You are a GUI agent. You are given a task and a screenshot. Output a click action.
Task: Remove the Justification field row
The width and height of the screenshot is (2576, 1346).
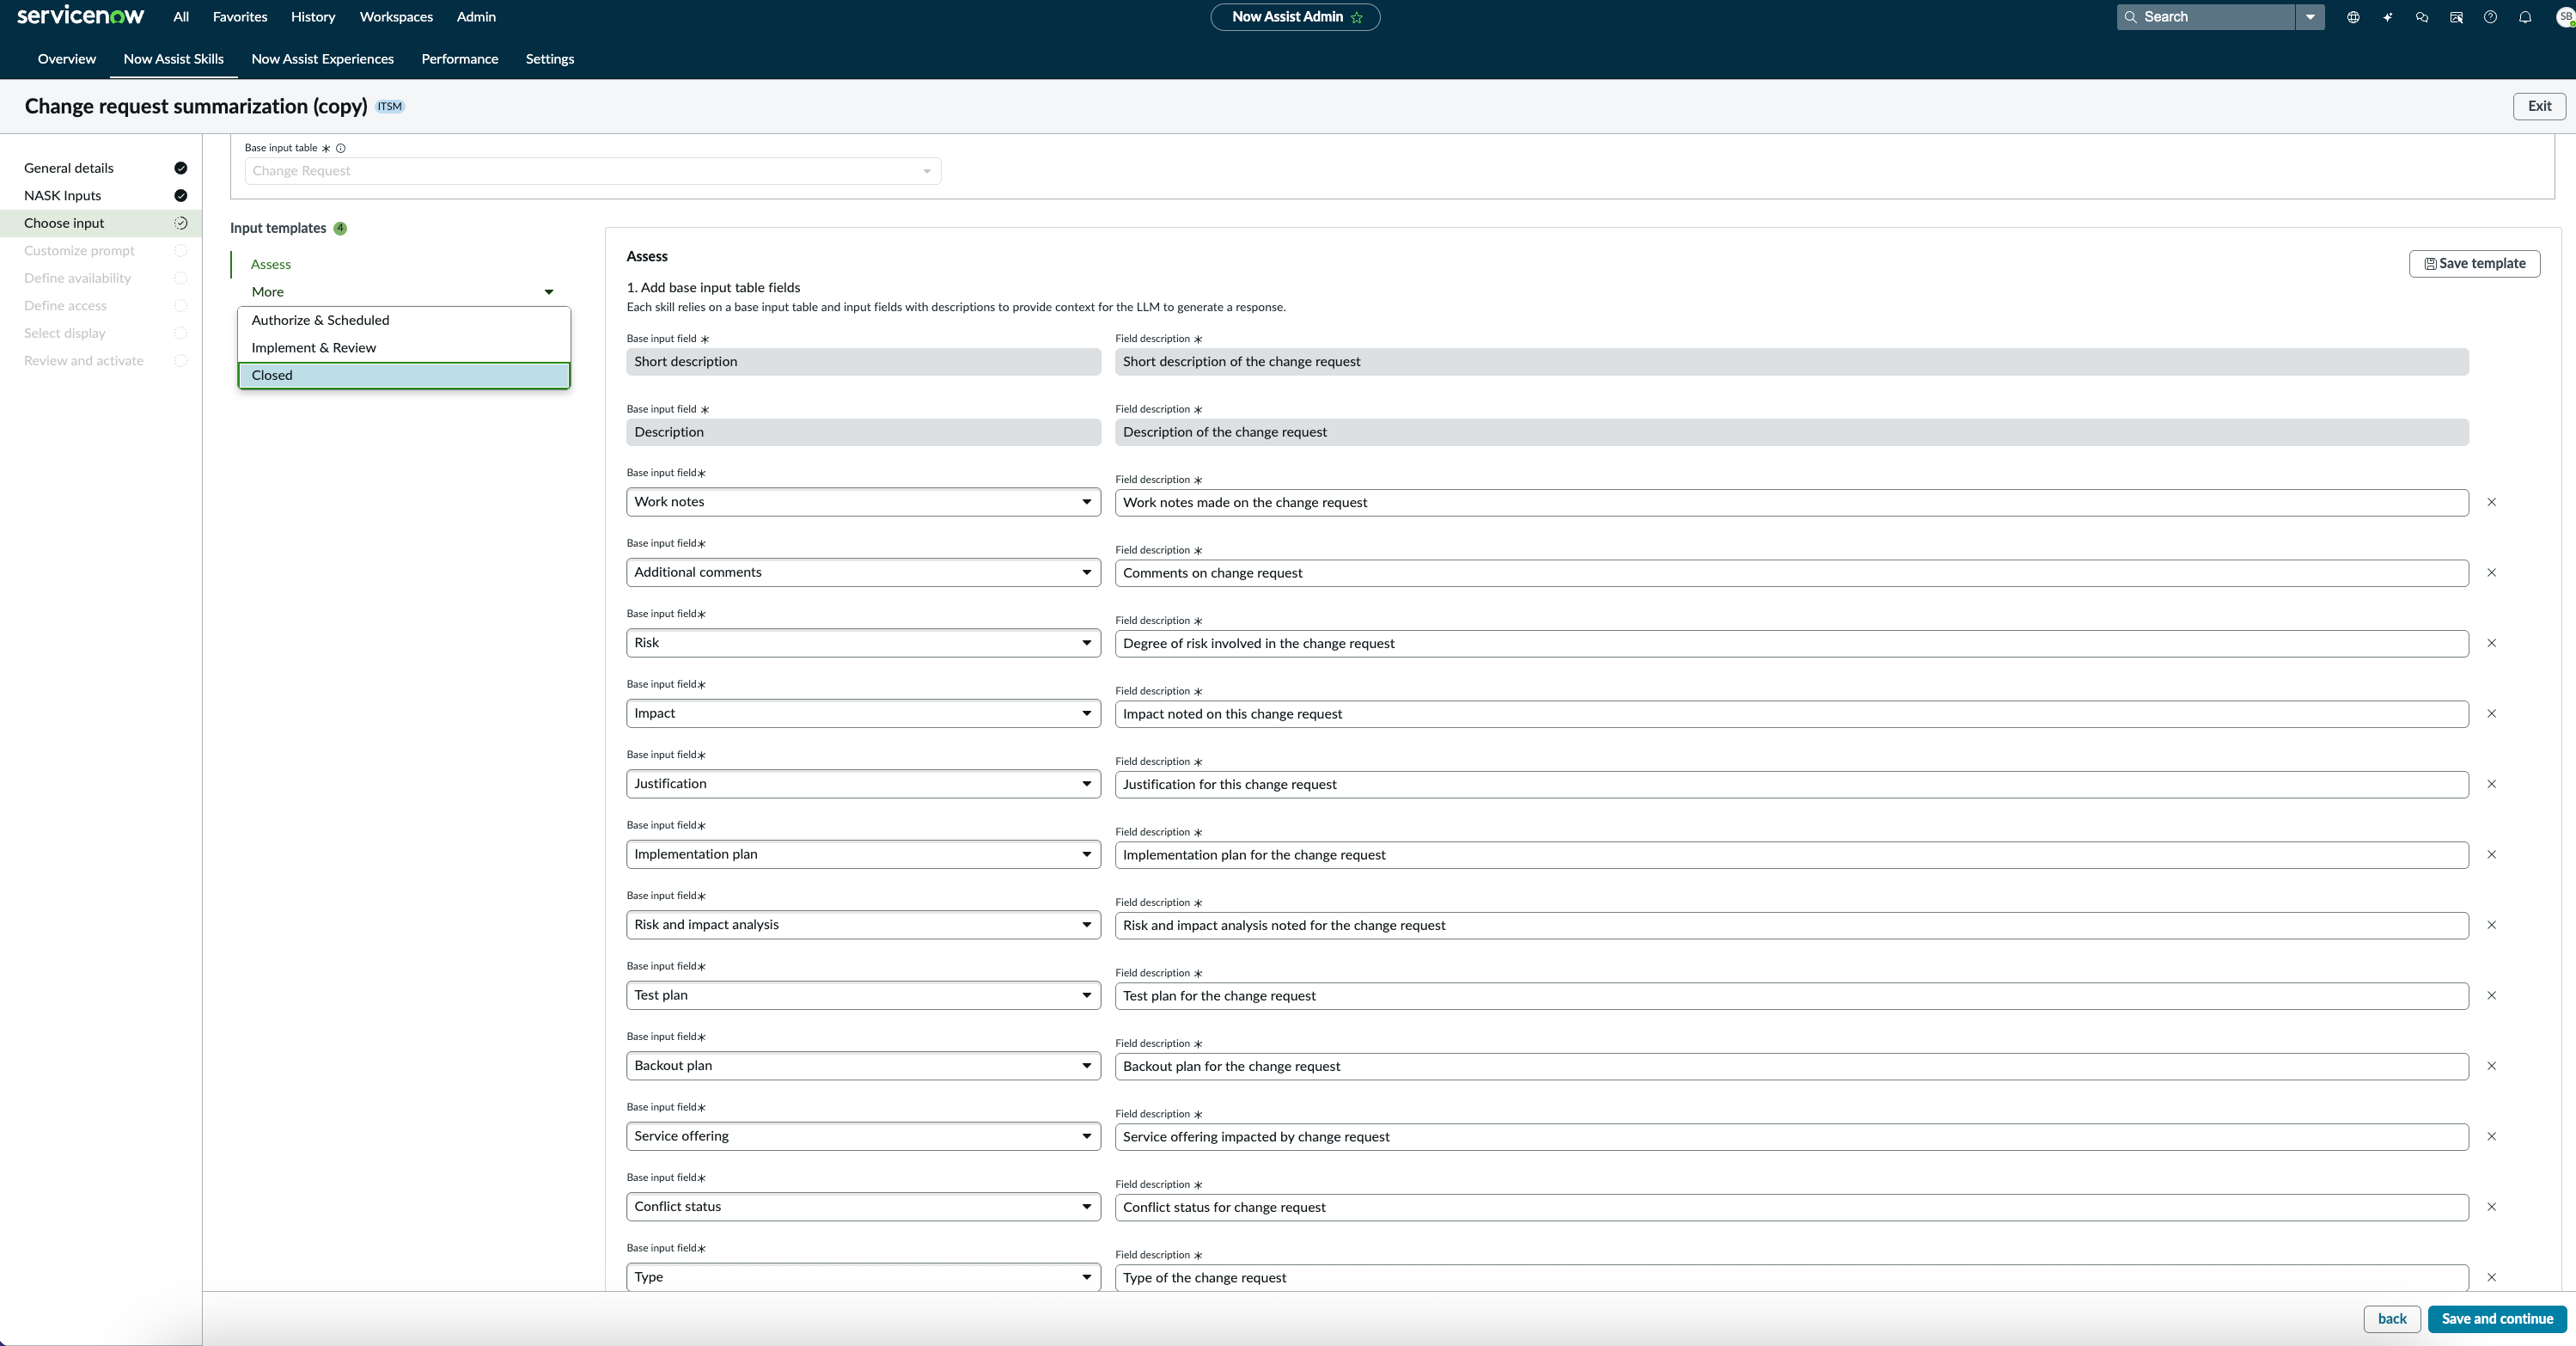tap(2491, 784)
